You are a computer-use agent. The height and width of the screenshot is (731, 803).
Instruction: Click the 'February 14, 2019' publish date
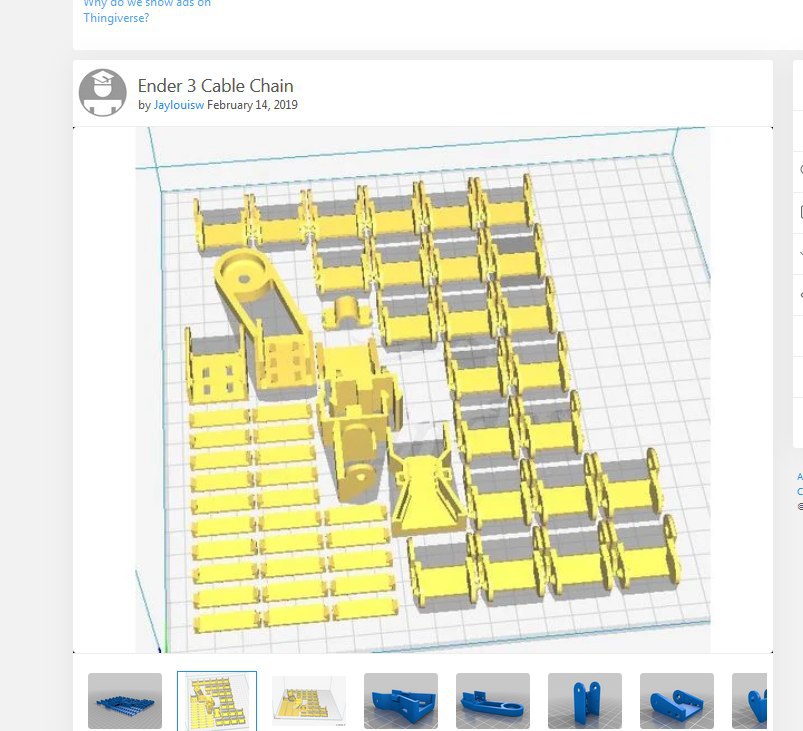pos(252,105)
